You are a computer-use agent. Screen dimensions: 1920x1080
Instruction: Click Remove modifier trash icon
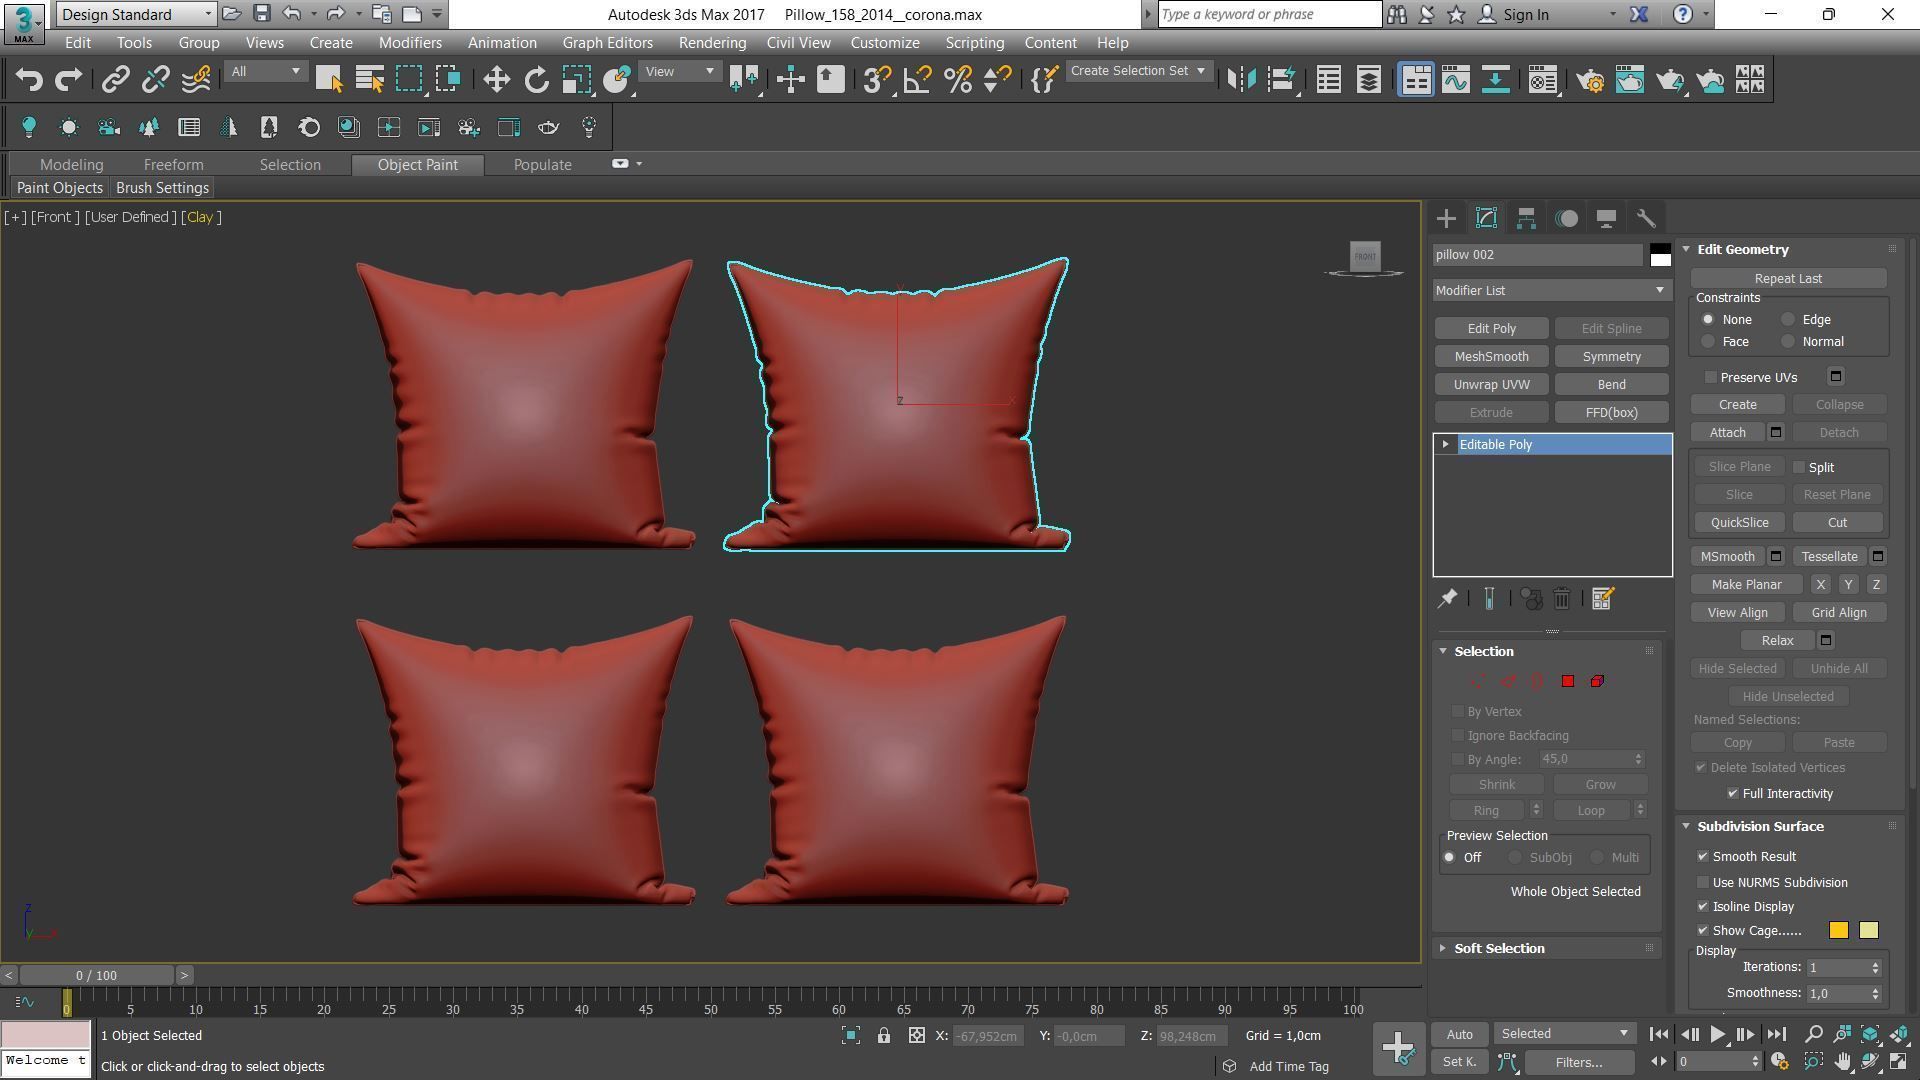point(1562,599)
